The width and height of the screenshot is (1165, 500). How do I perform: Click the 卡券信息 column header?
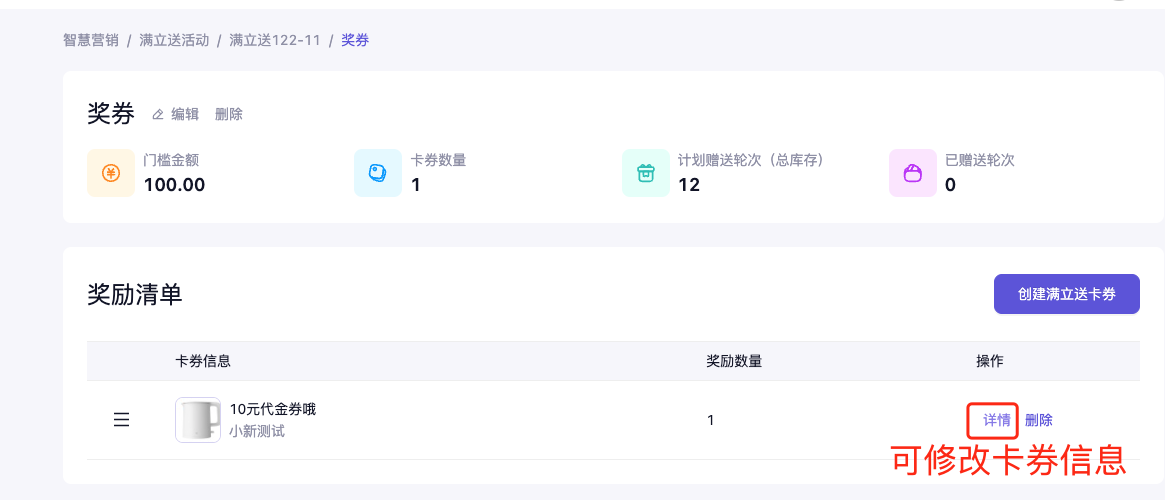(203, 361)
